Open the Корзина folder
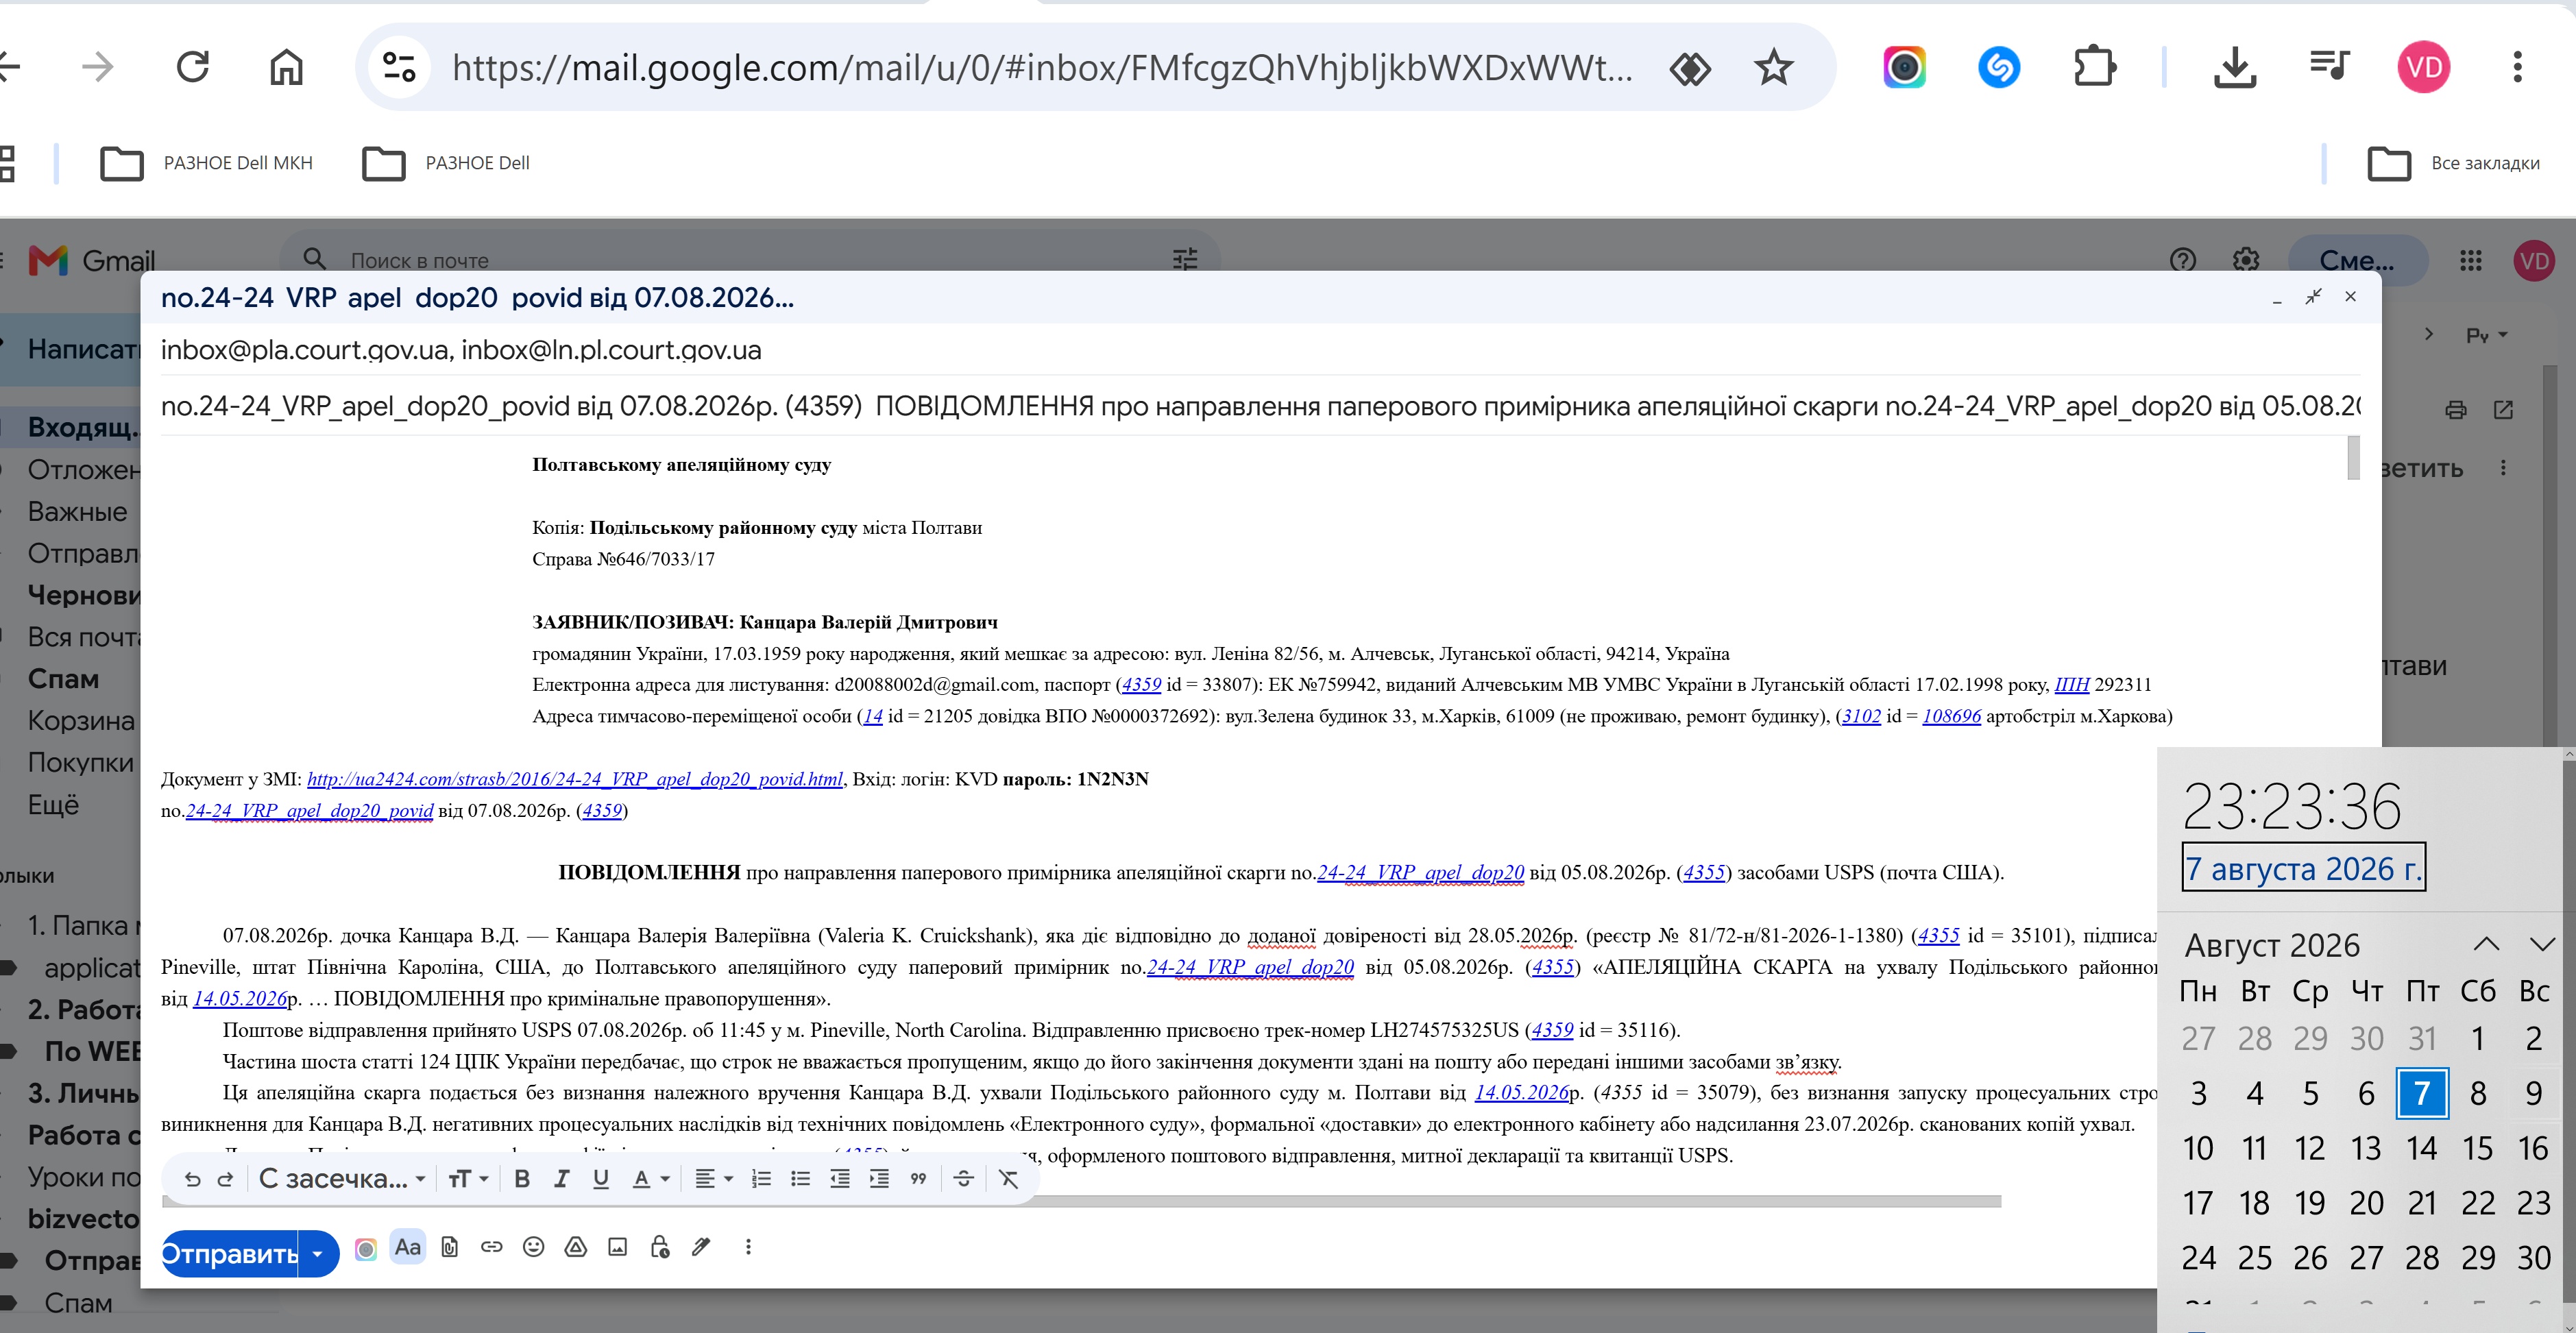Image resolution: width=2576 pixels, height=1333 pixels. coord(80,721)
